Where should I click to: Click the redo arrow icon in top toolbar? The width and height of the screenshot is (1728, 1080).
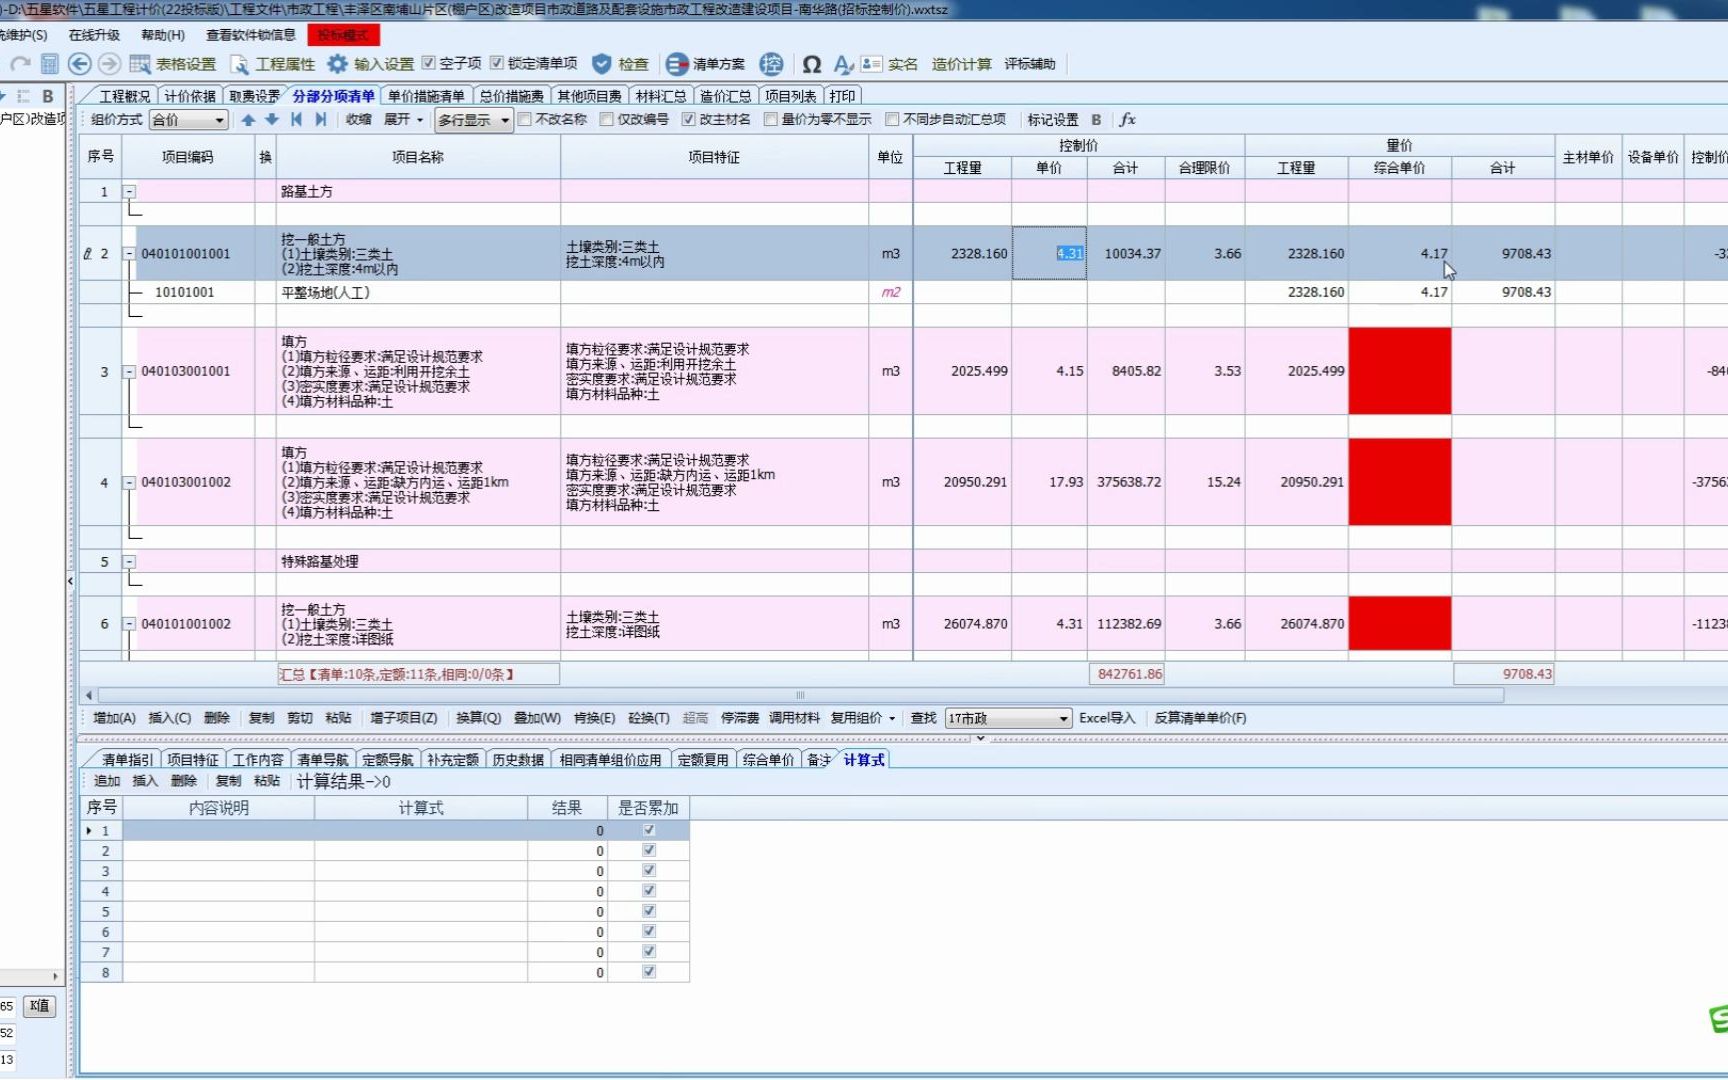[20, 64]
